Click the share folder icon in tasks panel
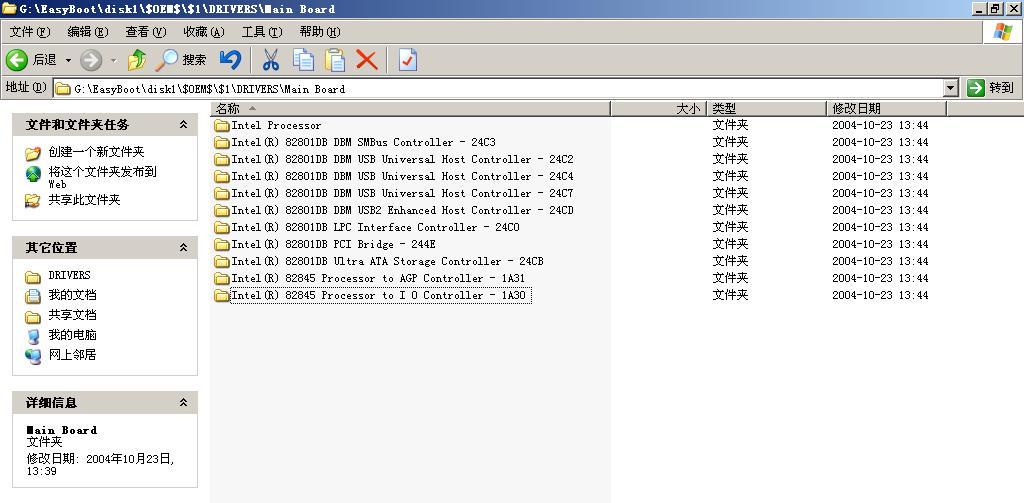 (x=33, y=201)
